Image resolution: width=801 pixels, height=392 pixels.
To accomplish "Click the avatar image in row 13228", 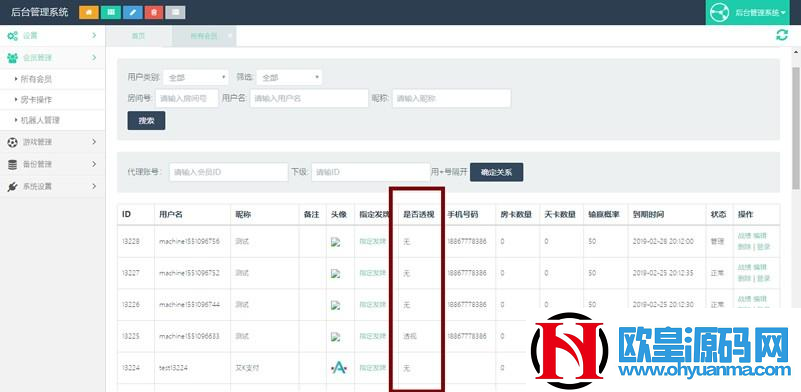I will [x=335, y=242].
